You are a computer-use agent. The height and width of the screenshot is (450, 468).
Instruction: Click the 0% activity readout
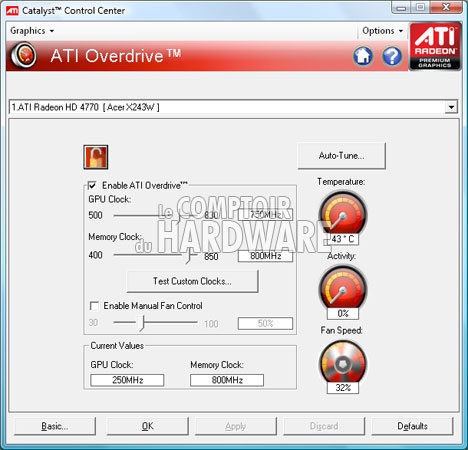click(343, 313)
